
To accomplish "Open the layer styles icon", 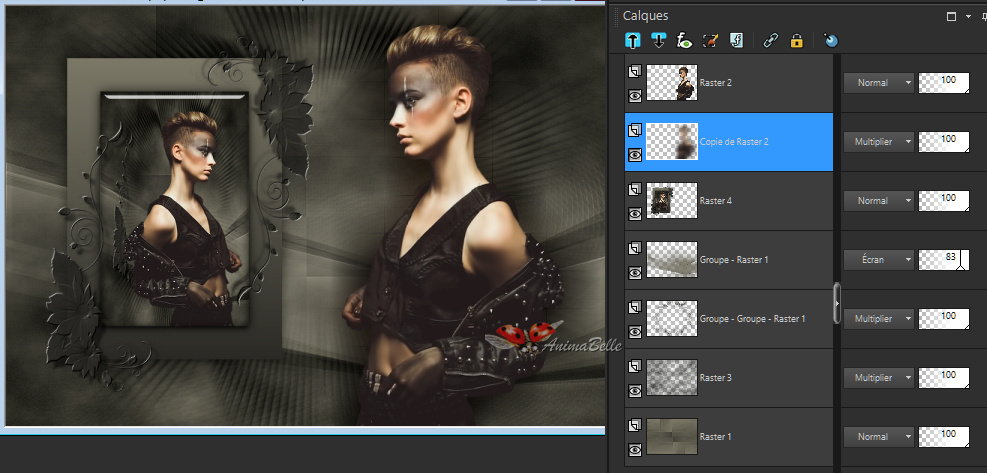I will click(x=736, y=40).
